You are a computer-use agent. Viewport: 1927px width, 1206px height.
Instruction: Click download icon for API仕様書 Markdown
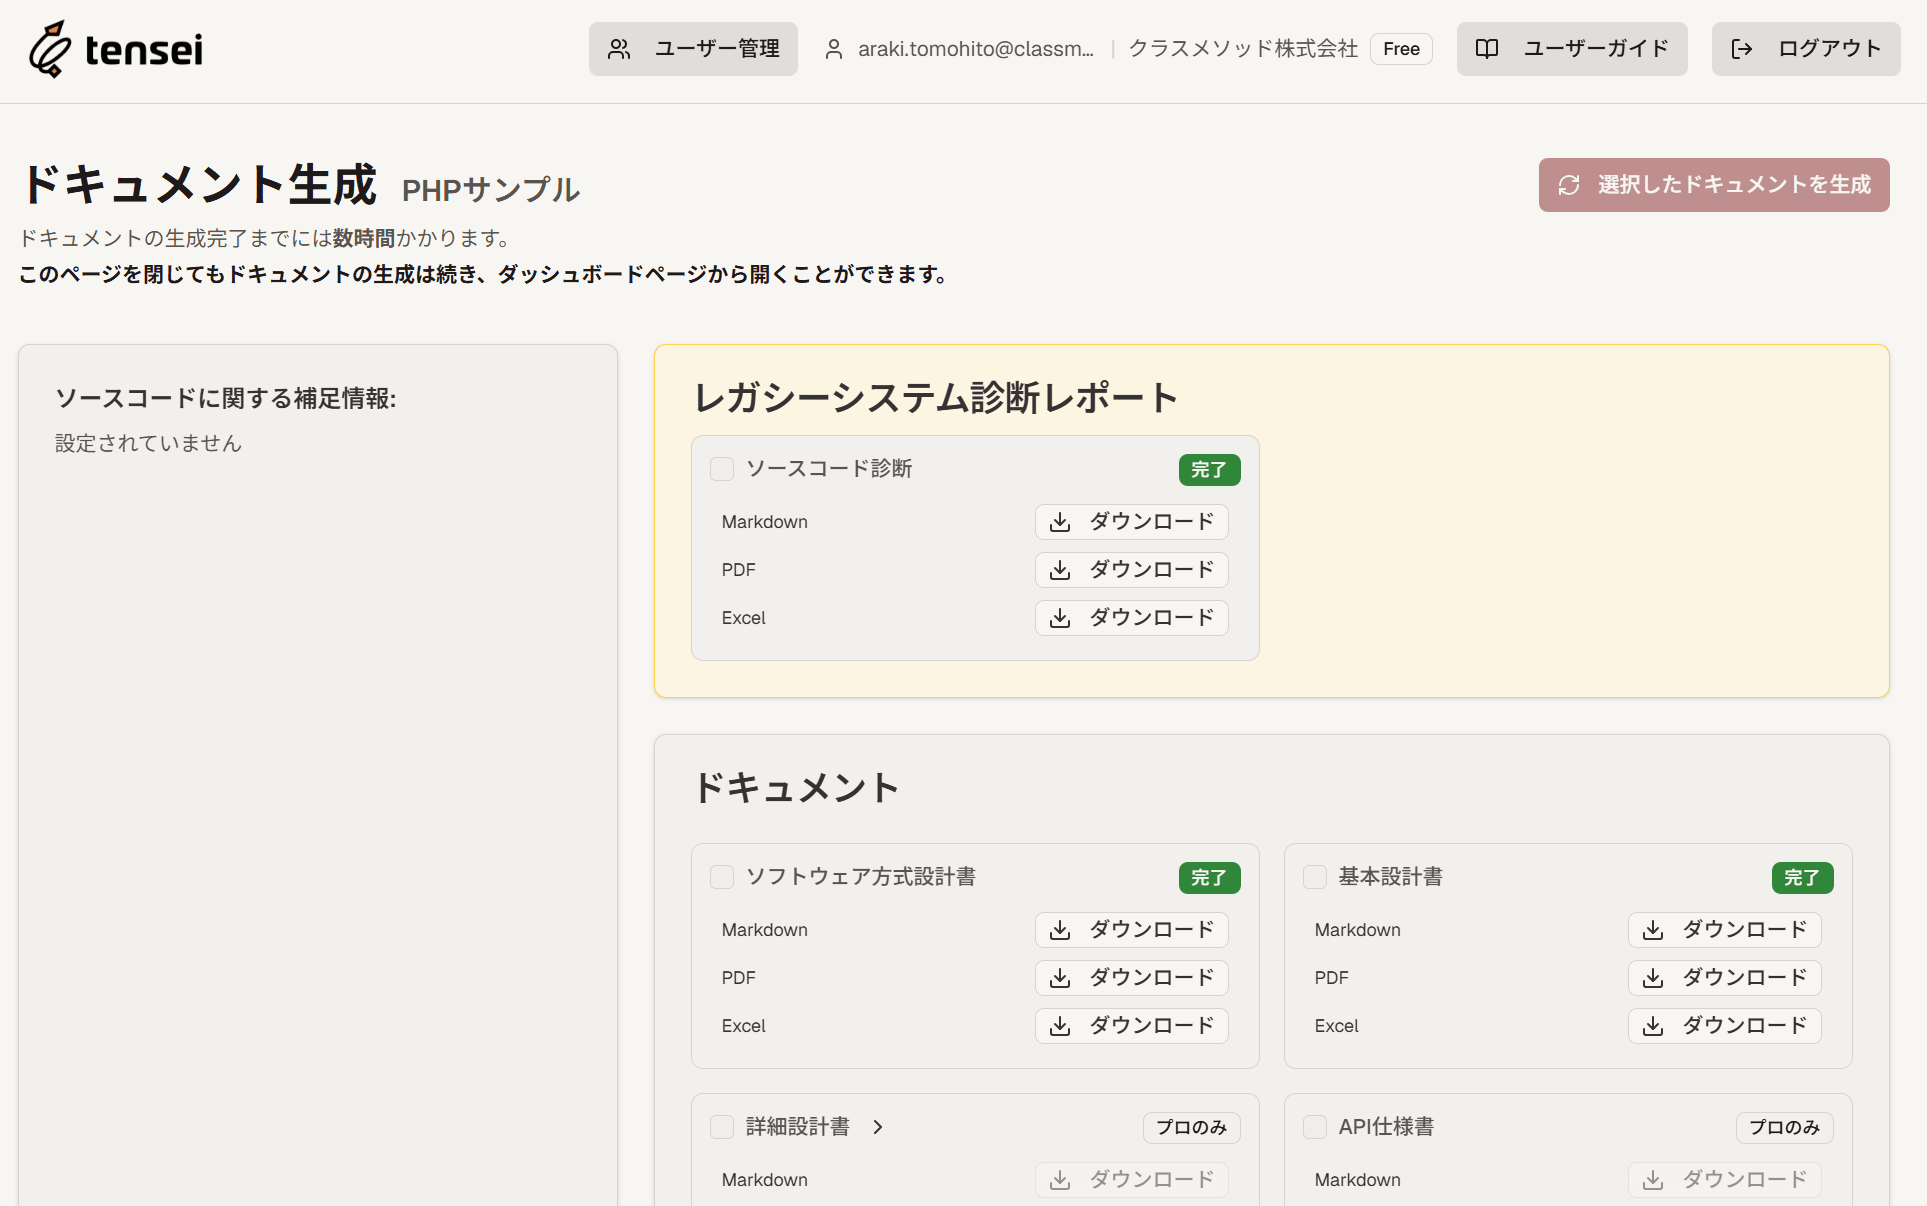[1653, 1180]
